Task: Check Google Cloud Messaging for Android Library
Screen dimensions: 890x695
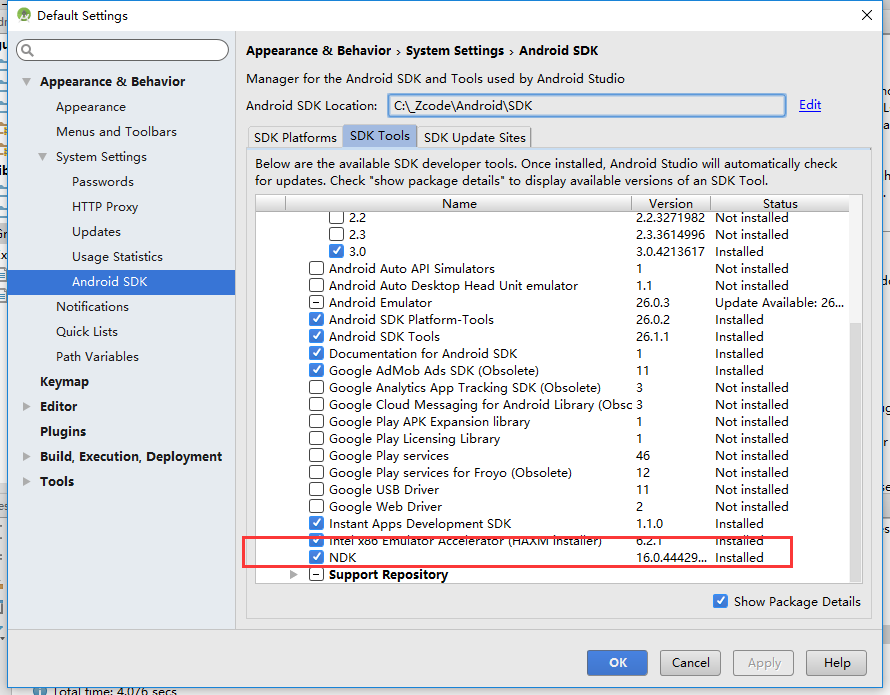Action: (316, 404)
